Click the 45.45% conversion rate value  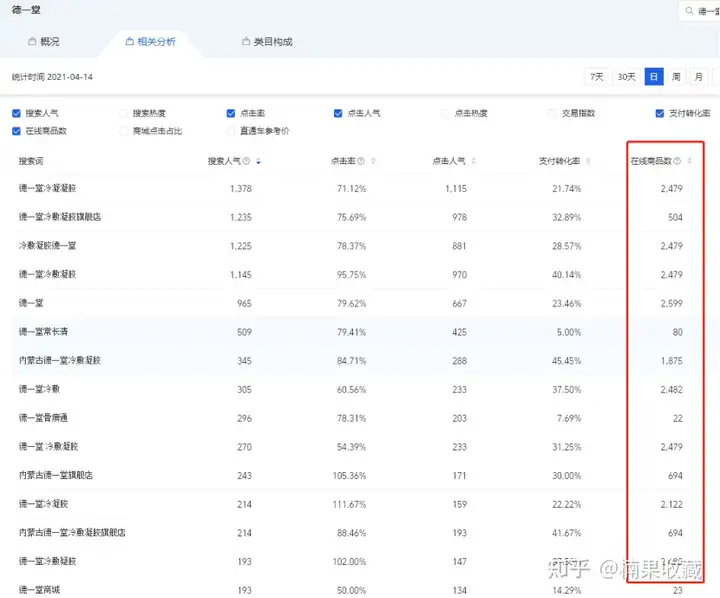tap(567, 361)
